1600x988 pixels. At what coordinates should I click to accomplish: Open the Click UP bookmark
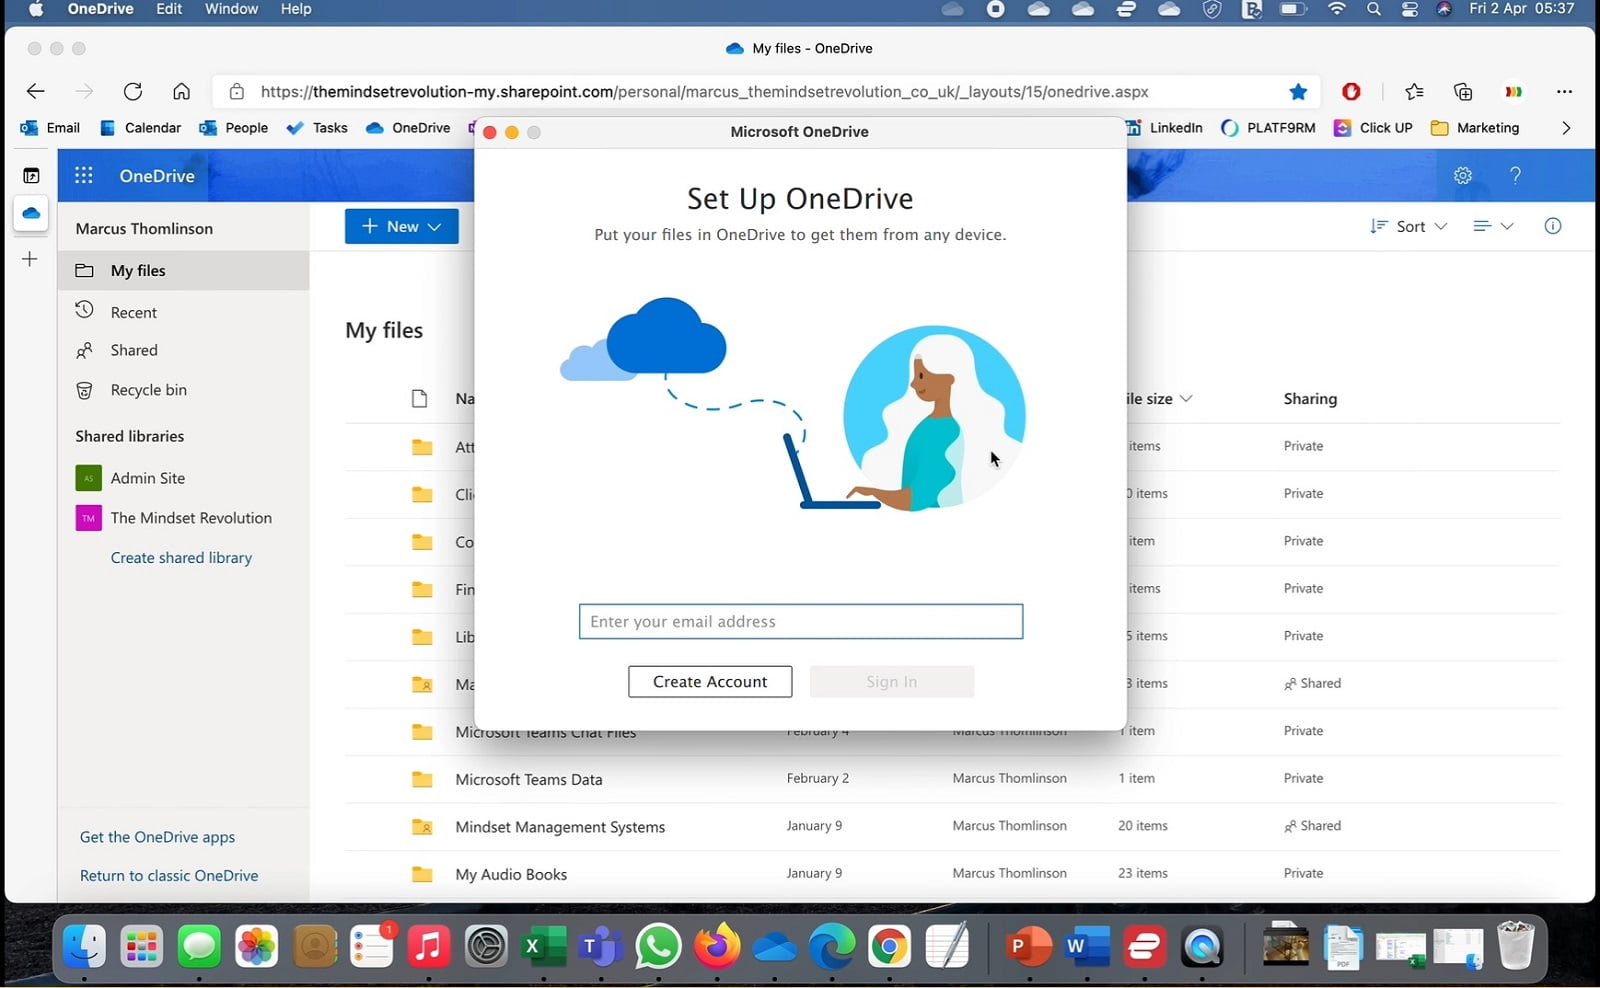coord(1373,128)
